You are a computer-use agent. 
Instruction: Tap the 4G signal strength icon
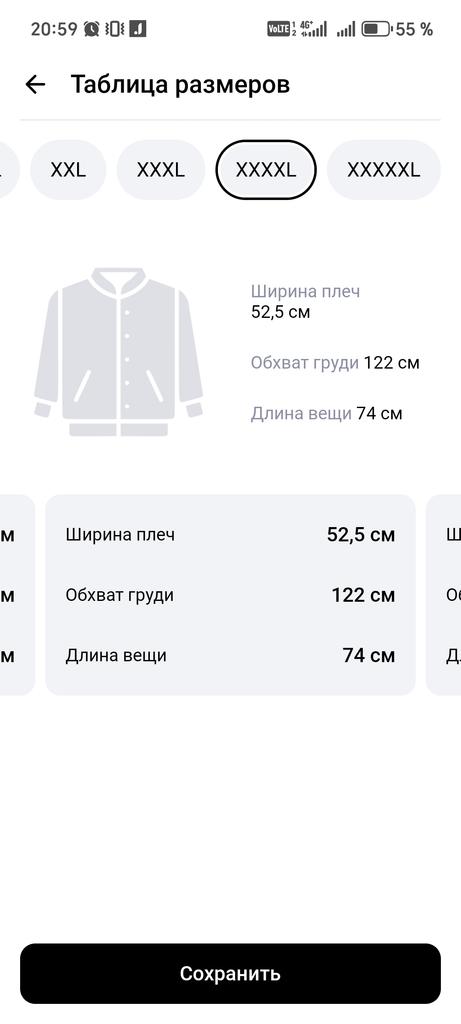(x=313, y=29)
